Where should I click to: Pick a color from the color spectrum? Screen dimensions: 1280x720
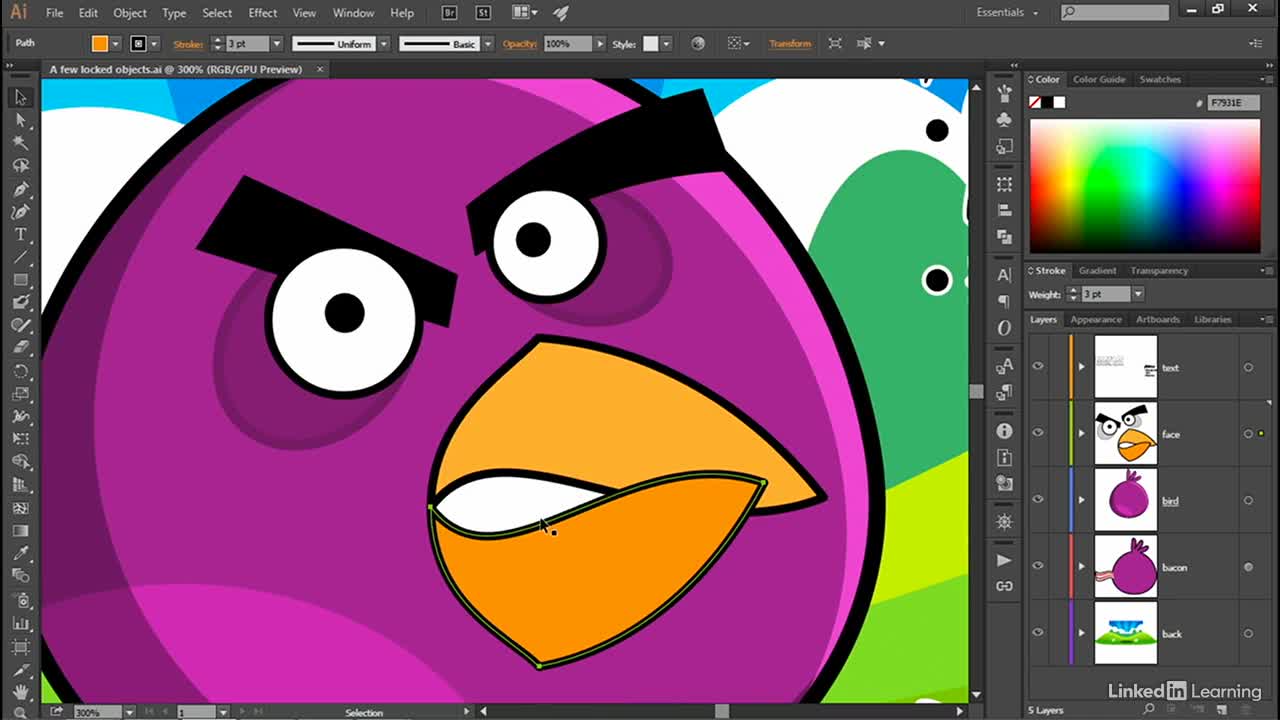pos(1145,186)
